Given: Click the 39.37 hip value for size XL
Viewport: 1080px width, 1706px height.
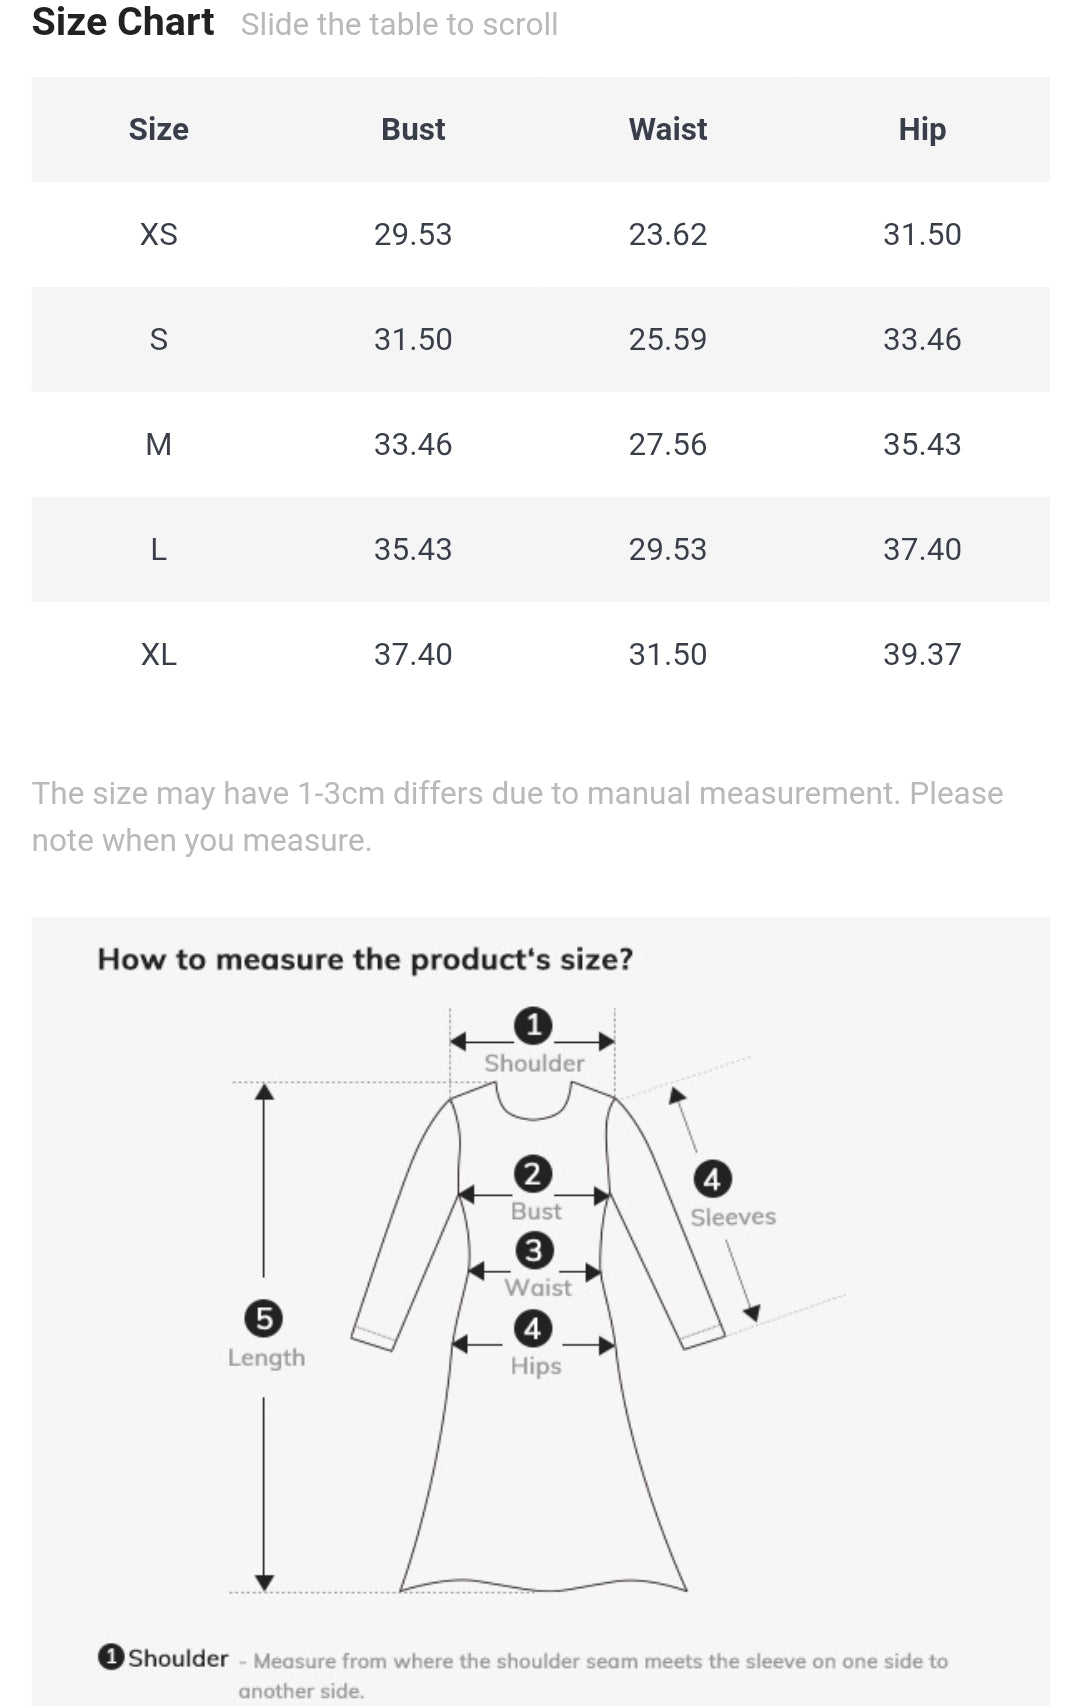Looking at the screenshot, I should (x=922, y=654).
